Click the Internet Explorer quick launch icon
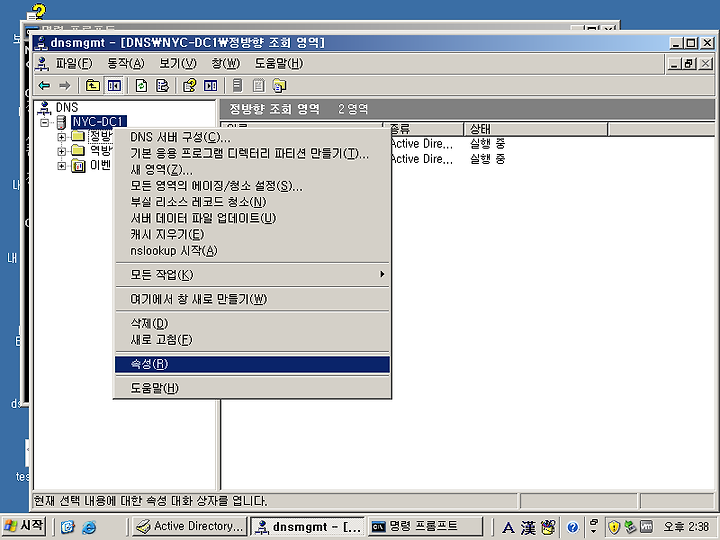This screenshot has width=720, height=540. coord(89,527)
